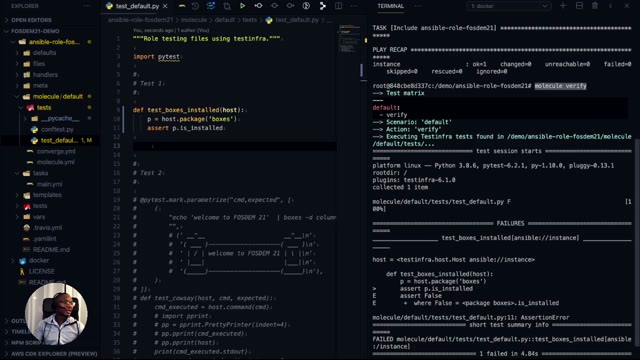Select the test_default.py editor tab
Viewport: 640px width, 360px height.
(137, 6)
